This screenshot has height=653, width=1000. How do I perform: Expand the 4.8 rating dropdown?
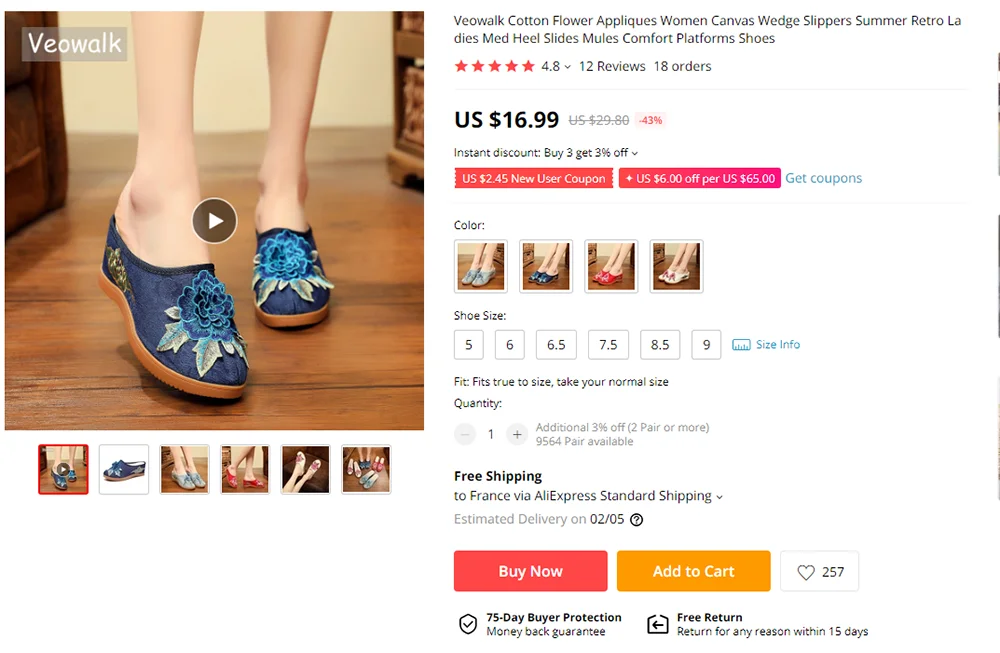(568, 67)
